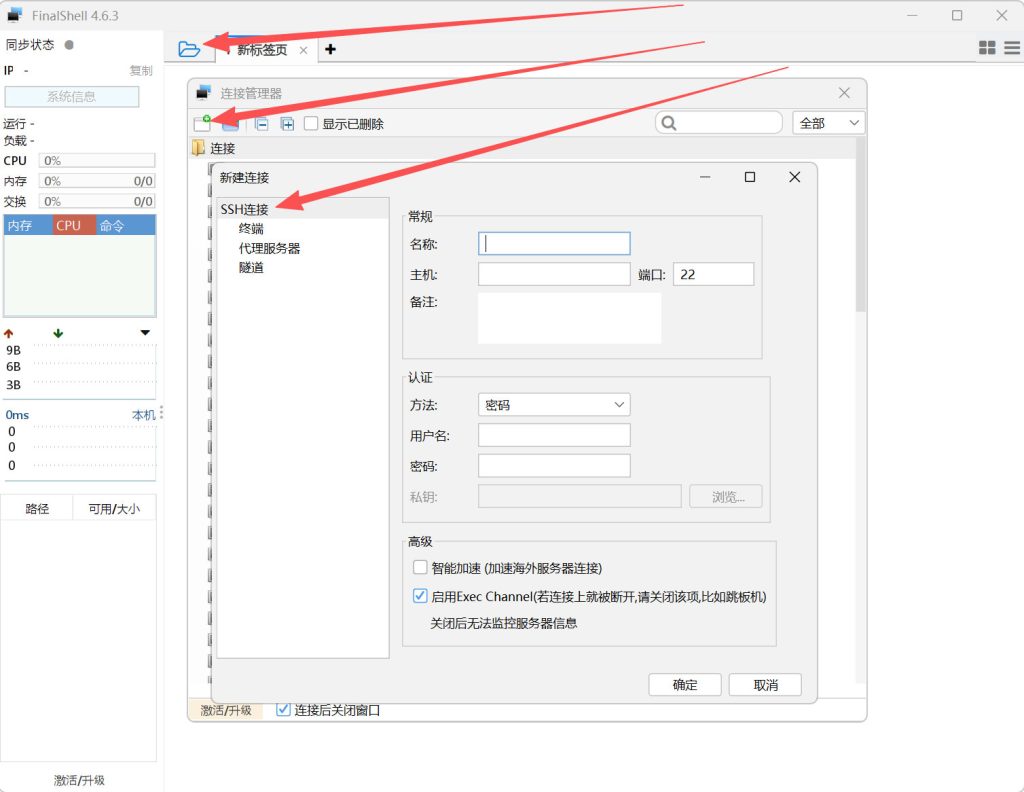Image resolution: width=1024 pixels, height=792 pixels.
Task: Click the 主机 host input field
Action: 554,274
